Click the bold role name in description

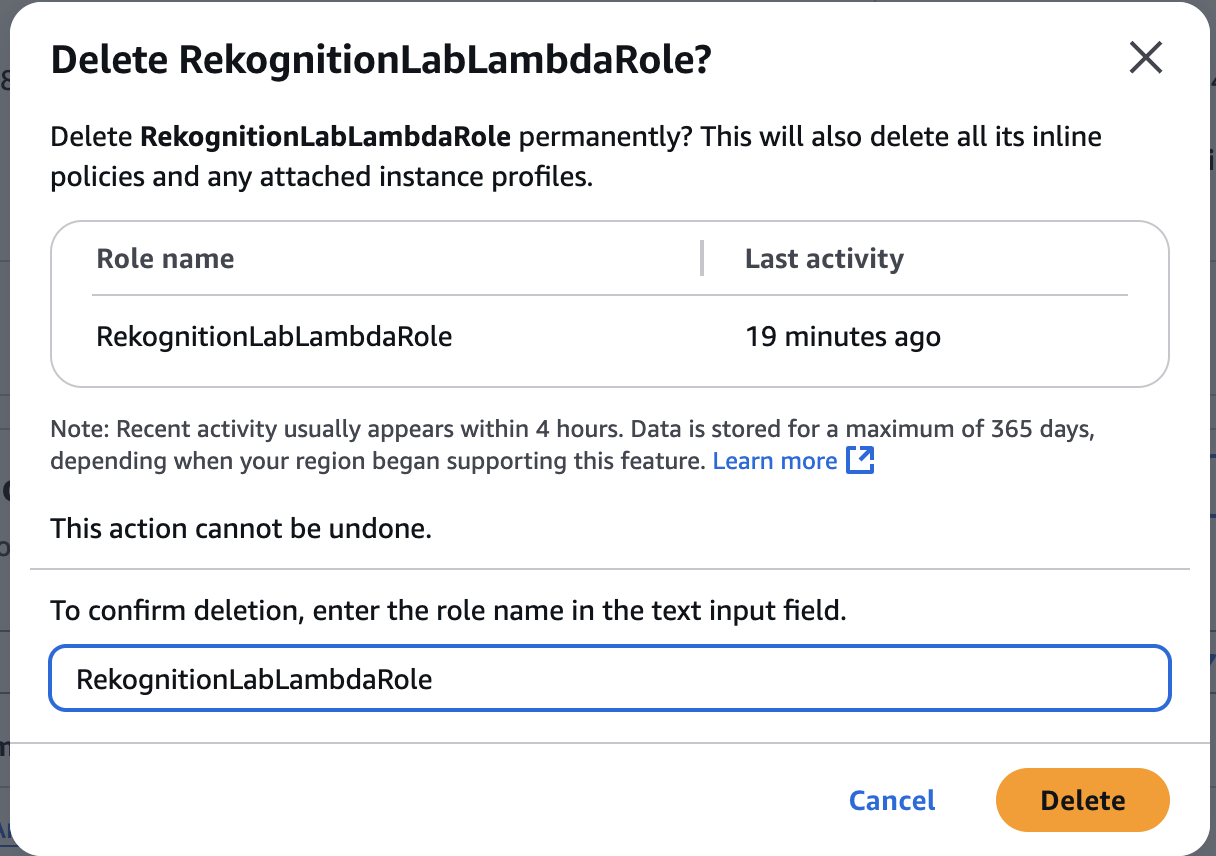pos(326,136)
